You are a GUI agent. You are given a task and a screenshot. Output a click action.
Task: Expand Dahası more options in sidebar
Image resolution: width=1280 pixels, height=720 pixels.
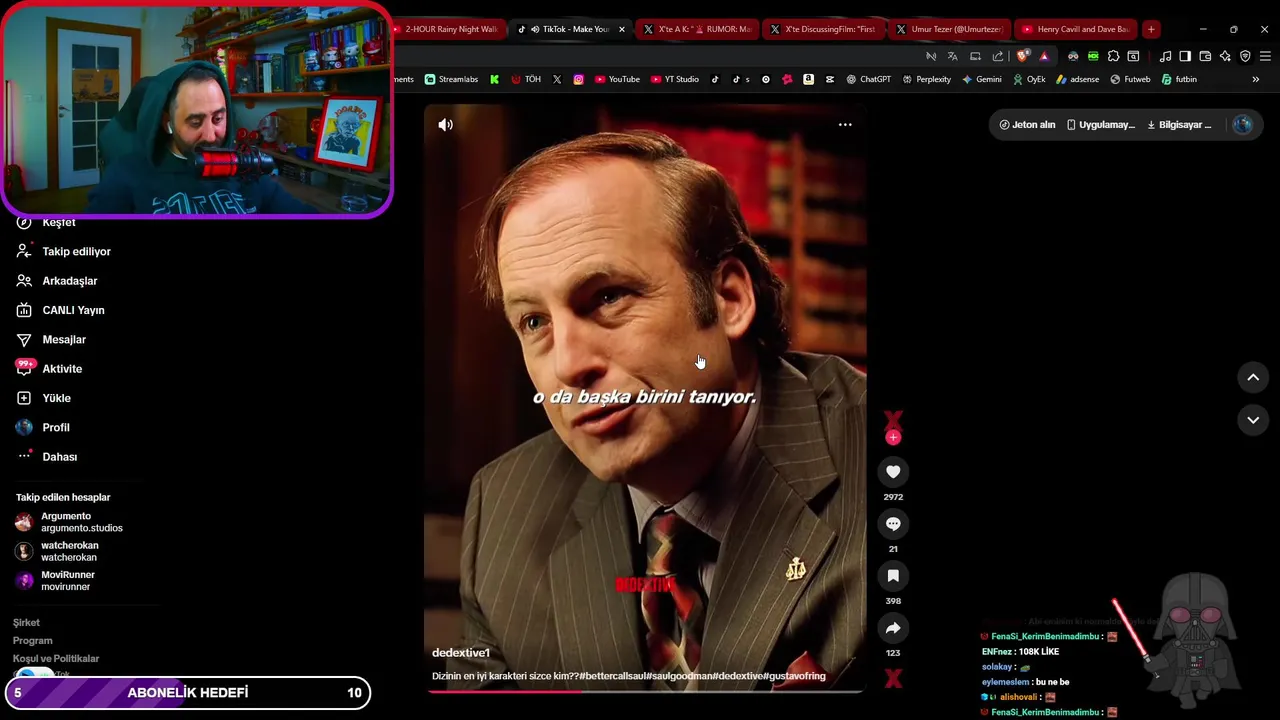pyautogui.click(x=47, y=457)
